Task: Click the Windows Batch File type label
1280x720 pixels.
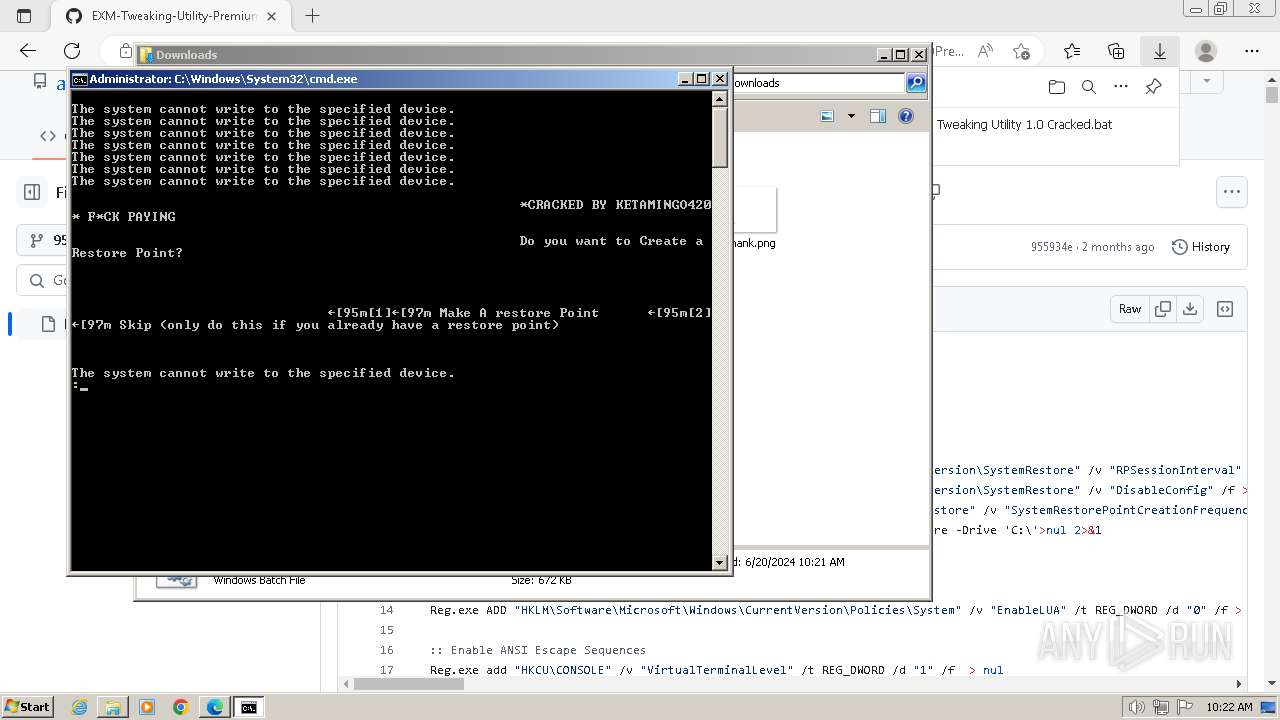Action: 259,580
